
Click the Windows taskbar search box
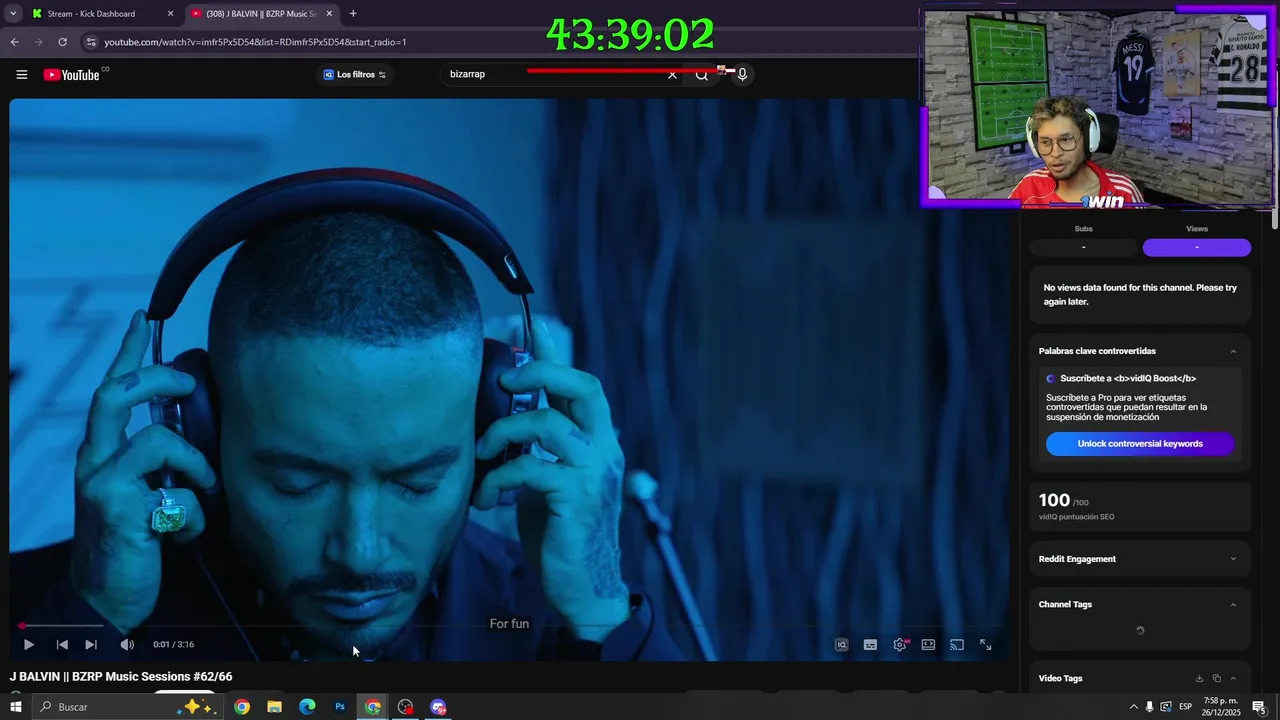(129, 707)
